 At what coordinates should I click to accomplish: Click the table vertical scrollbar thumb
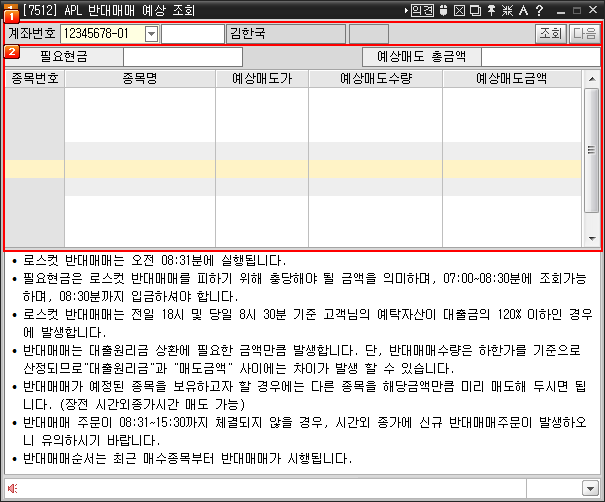click(591, 150)
